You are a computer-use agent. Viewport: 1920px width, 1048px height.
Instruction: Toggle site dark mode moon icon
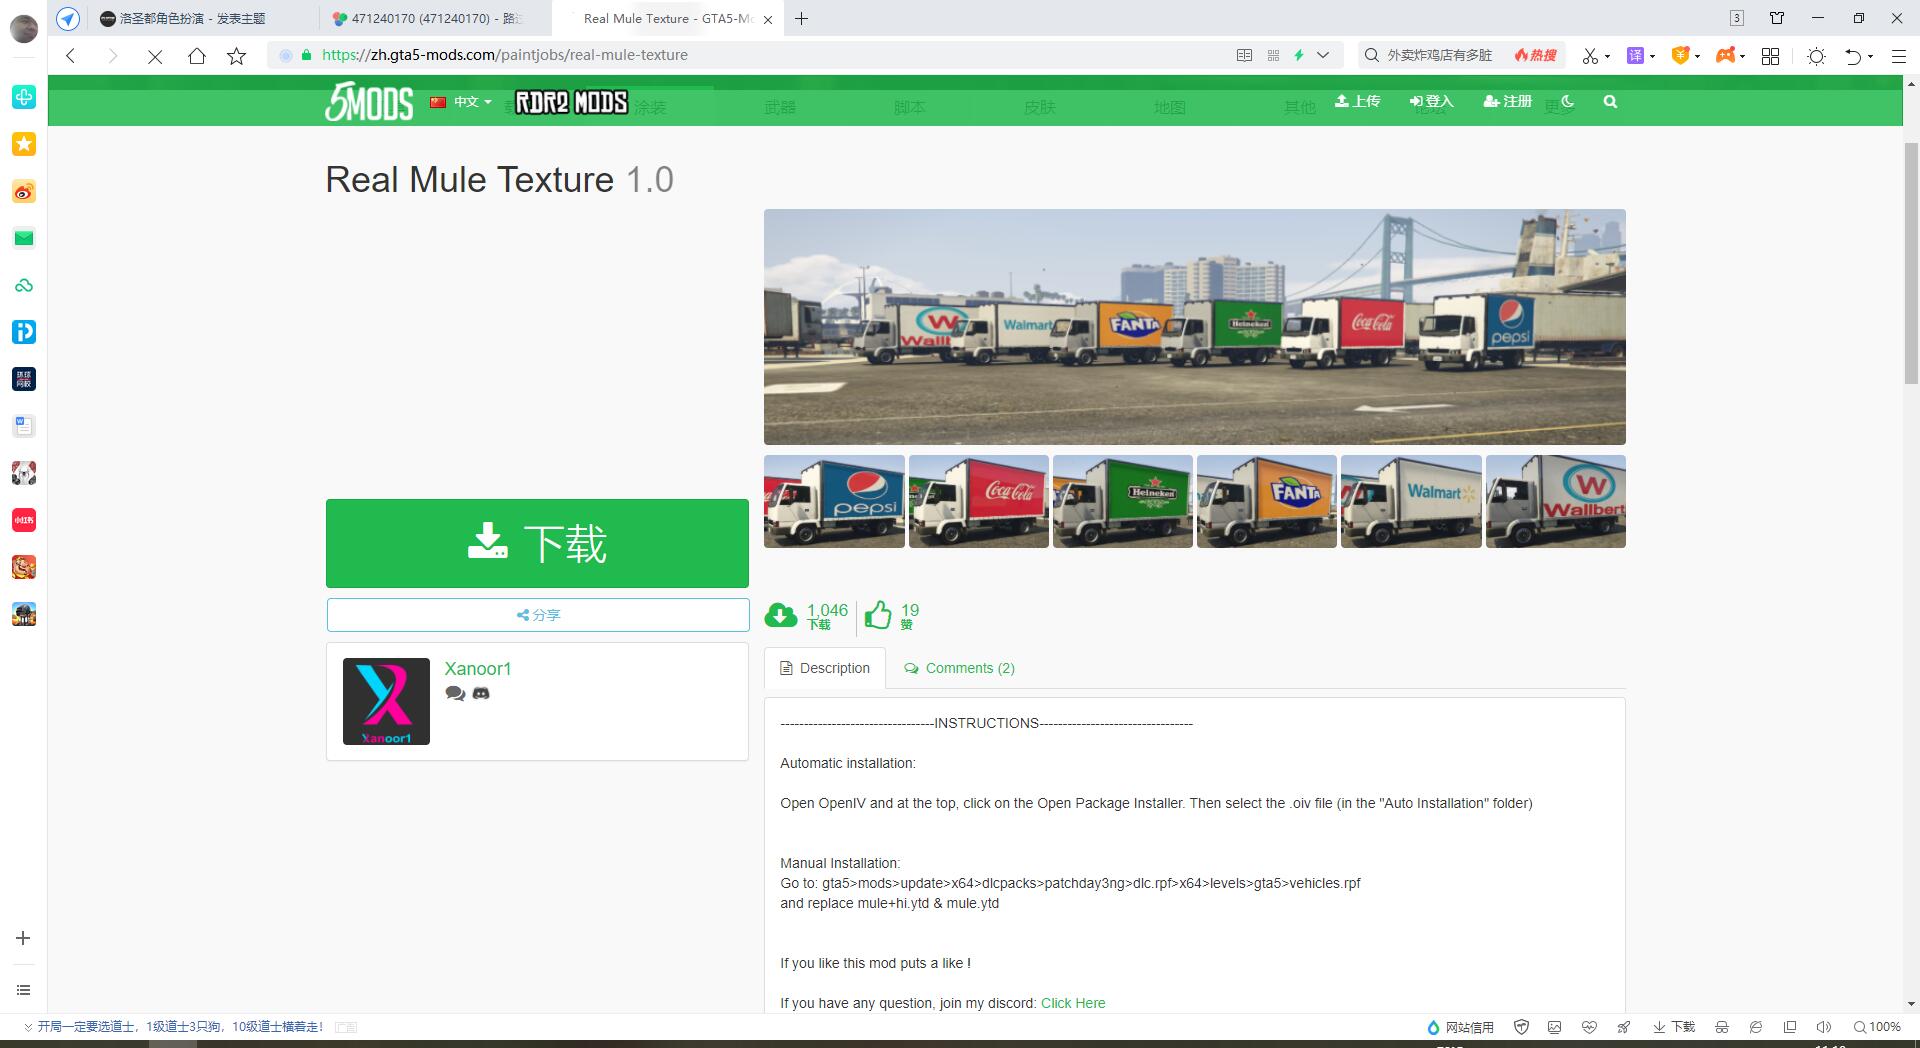tap(1567, 101)
